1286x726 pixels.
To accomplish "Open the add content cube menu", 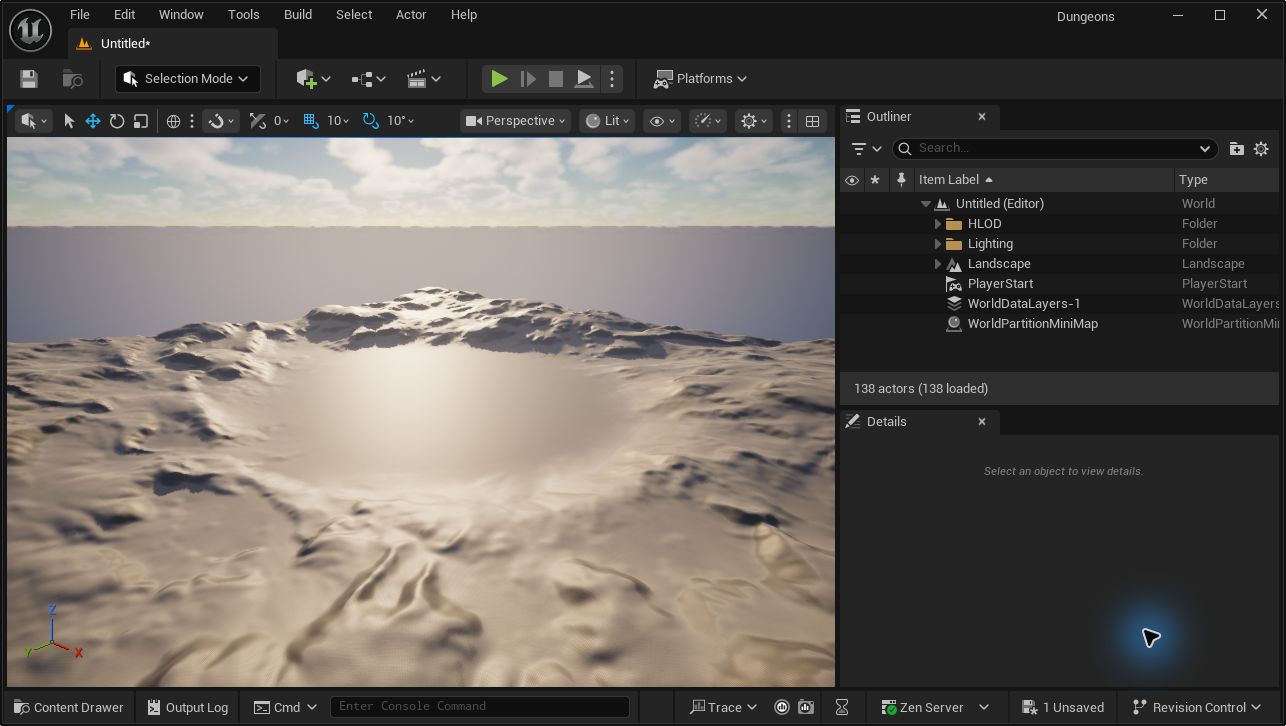I will [313, 79].
